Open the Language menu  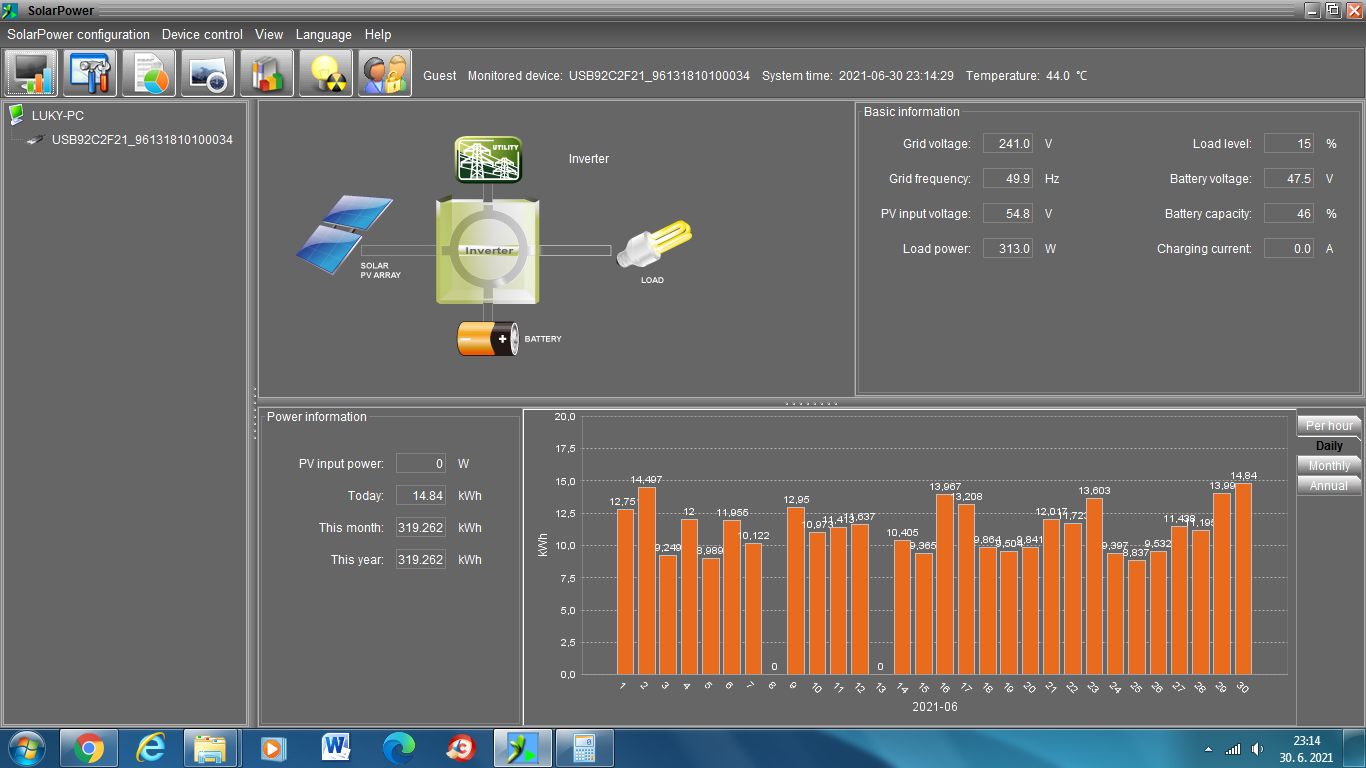pos(323,34)
